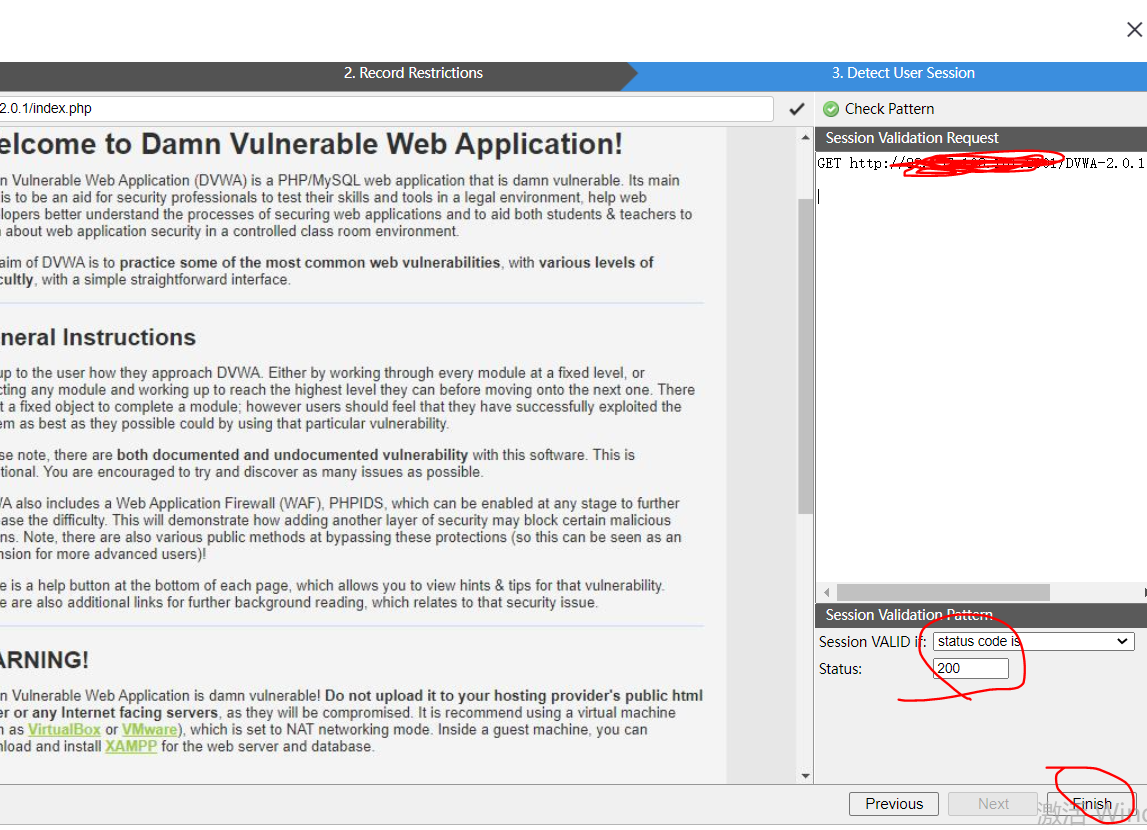Viewport: 1147px width, 830px height.
Task: Click the request pane horizontal scrollbar thumb
Action: pos(943,592)
